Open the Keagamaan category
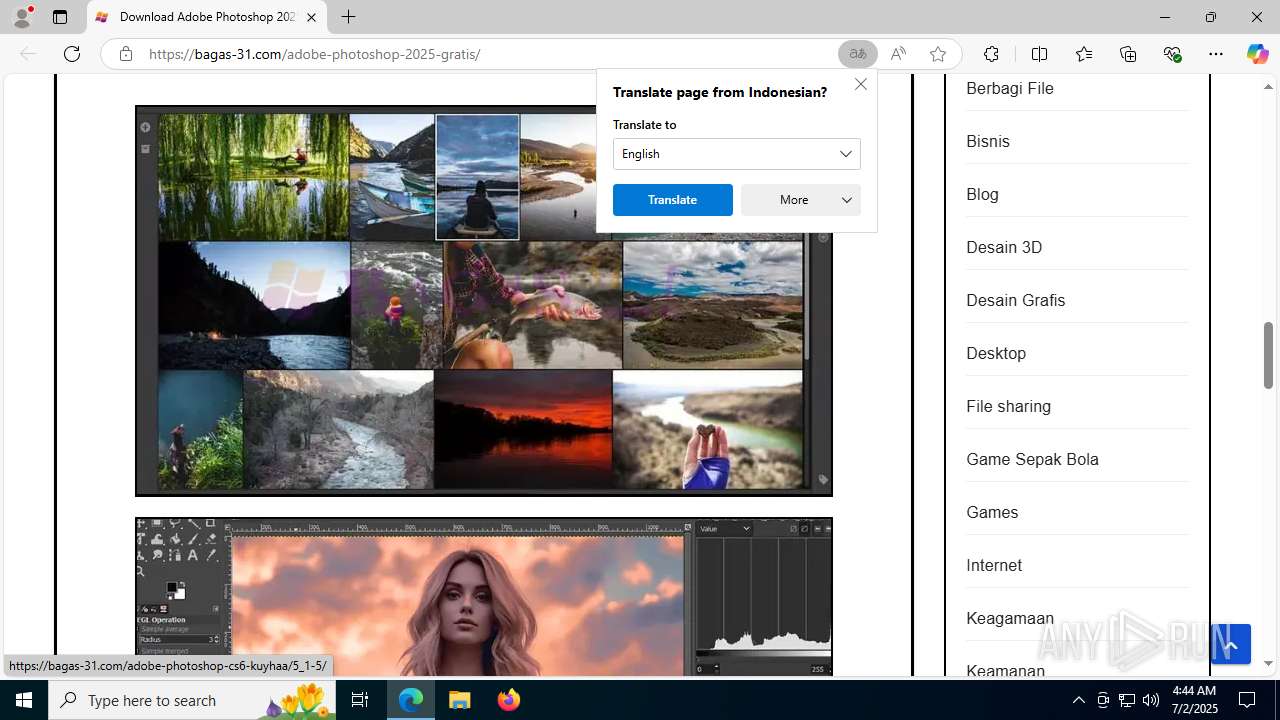 point(1010,618)
